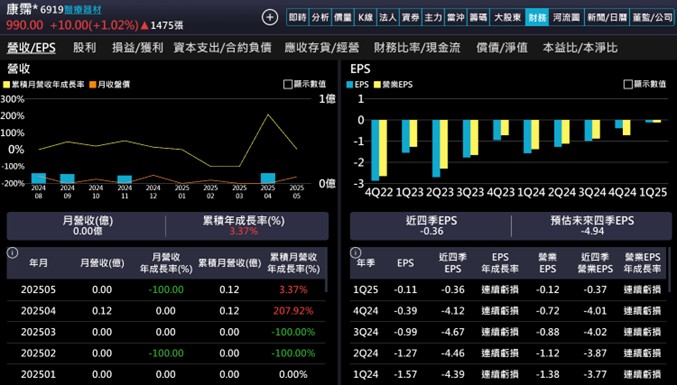Click the EPS年成長率 column header
The height and width of the screenshot is (385, 677).
pyautogui.click(x=500, y=263)
